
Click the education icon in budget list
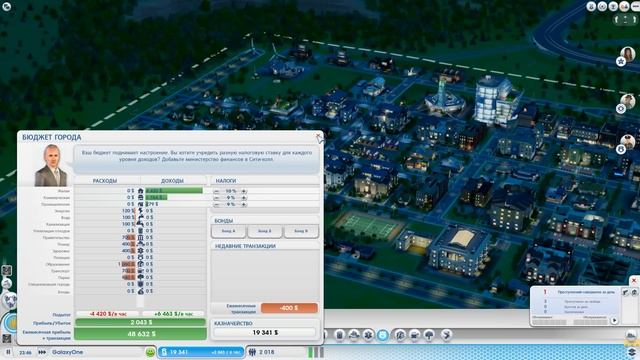click(140, 264)
